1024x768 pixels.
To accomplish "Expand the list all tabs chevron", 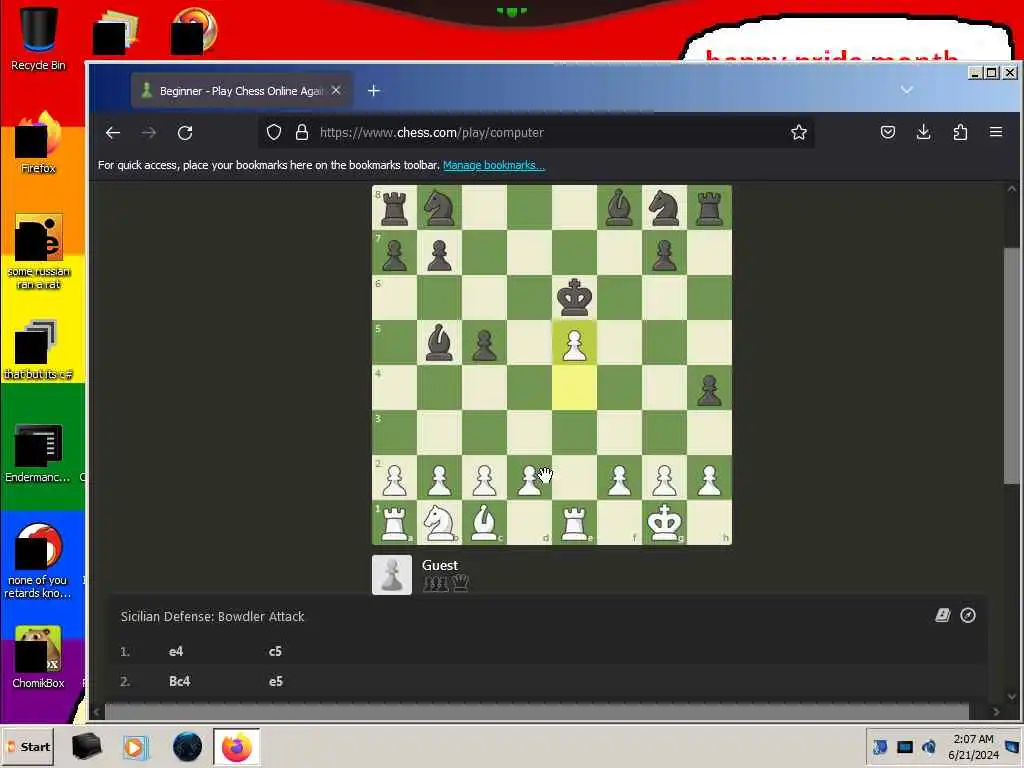I will (x=906, y=89).
